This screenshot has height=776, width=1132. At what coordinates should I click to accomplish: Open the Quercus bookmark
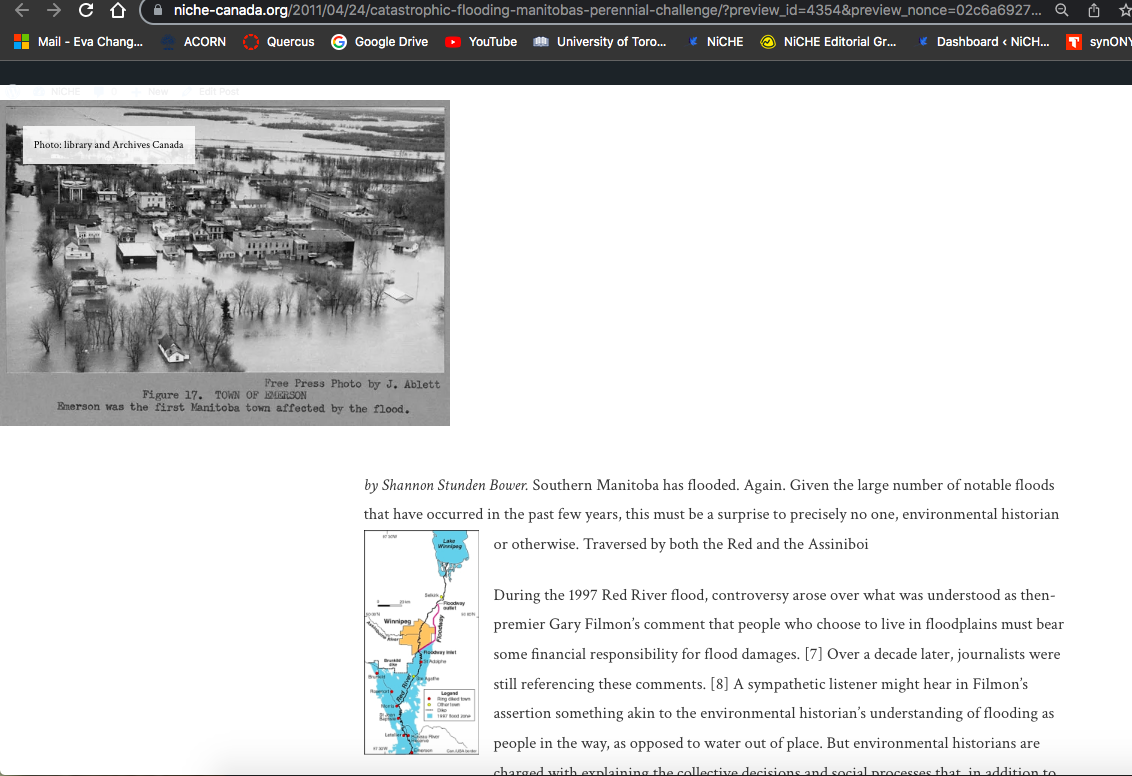[279, 42]
